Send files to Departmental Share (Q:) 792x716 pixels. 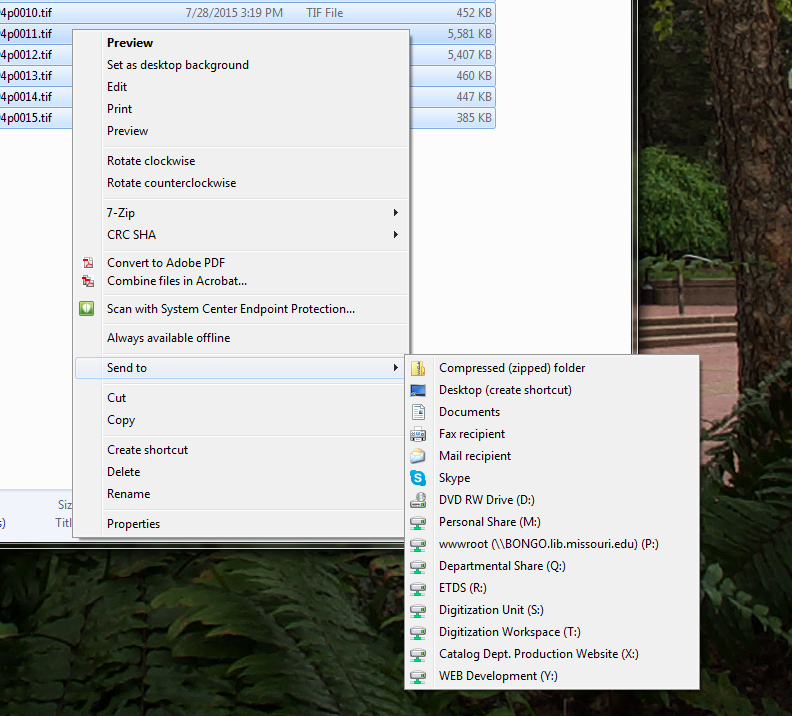tap(502, 566)
